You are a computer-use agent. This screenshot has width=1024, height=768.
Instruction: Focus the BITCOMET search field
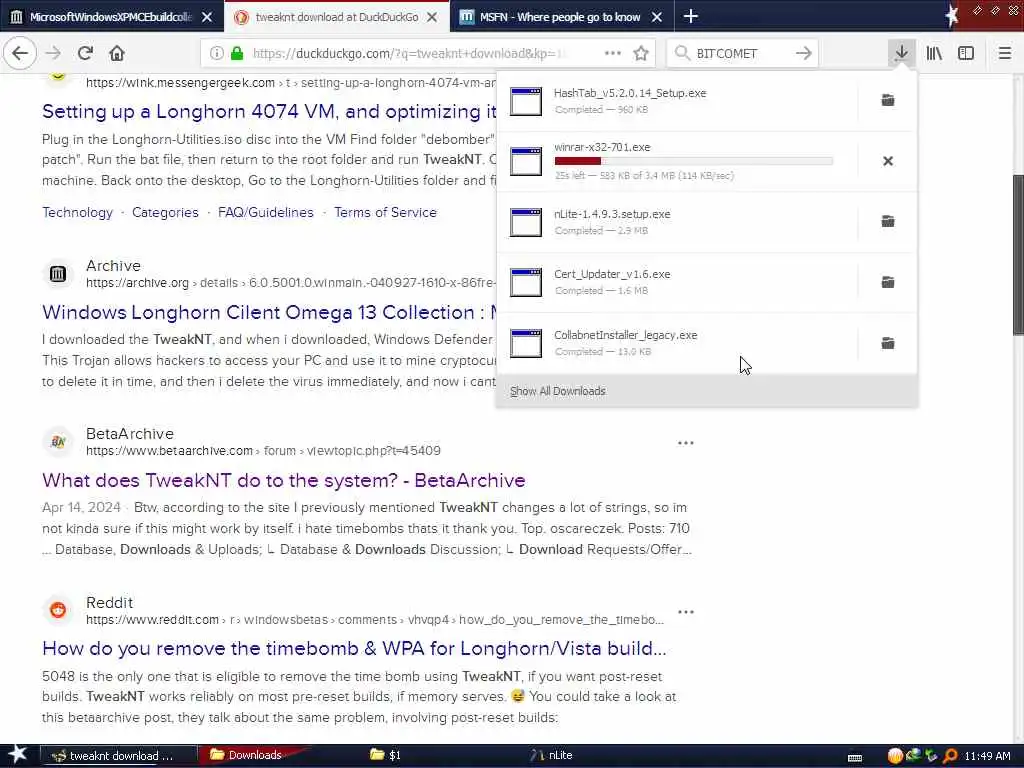(x=741, y=53)
